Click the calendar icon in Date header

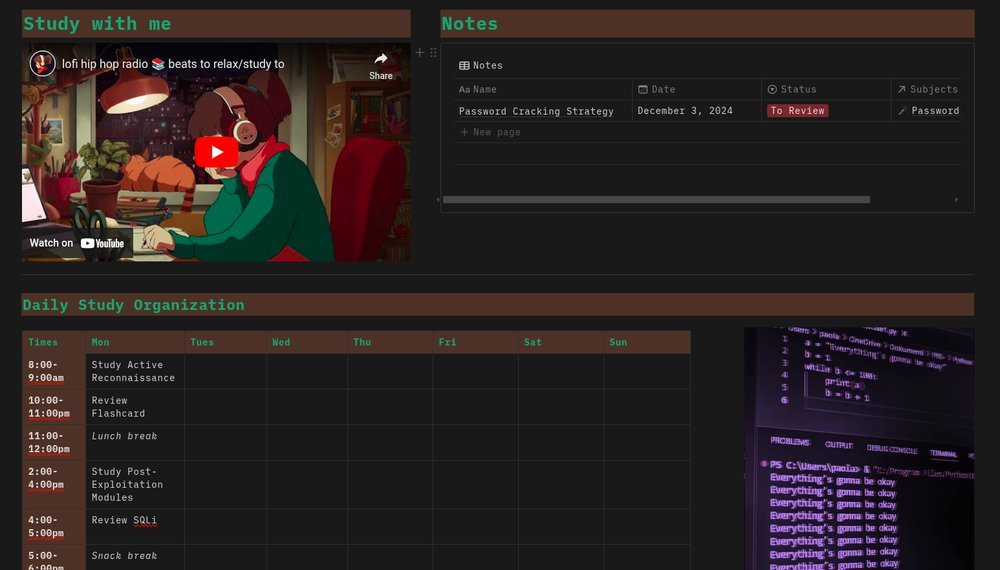tap(643, 89)
